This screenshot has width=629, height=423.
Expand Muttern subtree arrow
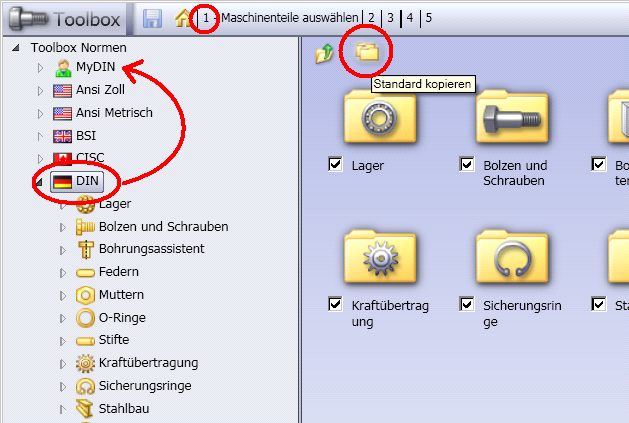coord(63,296)
